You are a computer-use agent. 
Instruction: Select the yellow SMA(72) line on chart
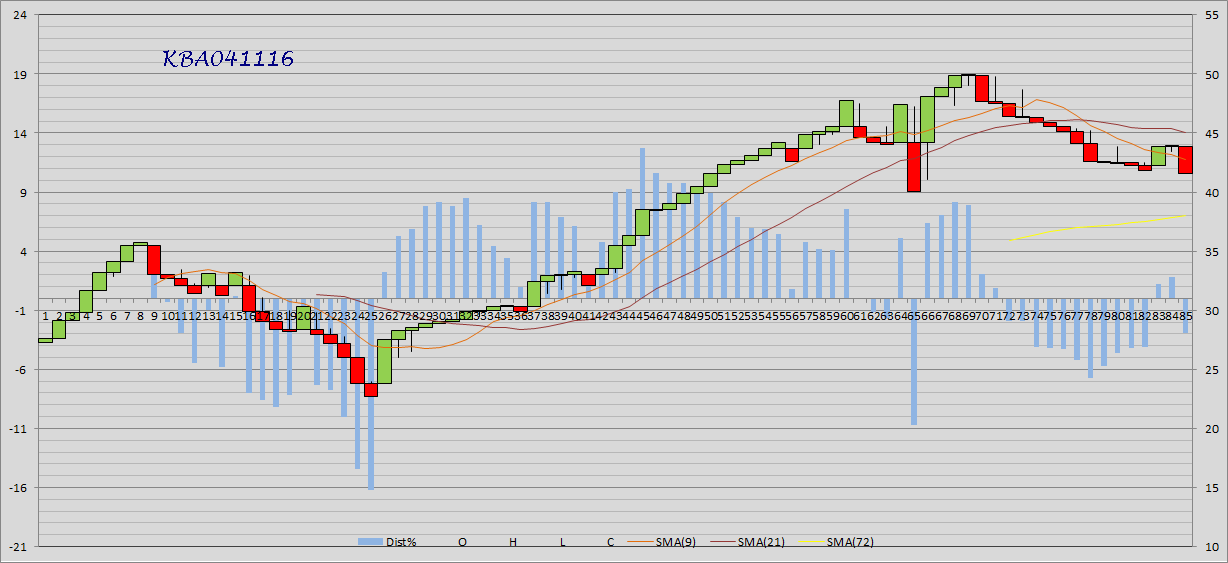(x=1100, y=226)
